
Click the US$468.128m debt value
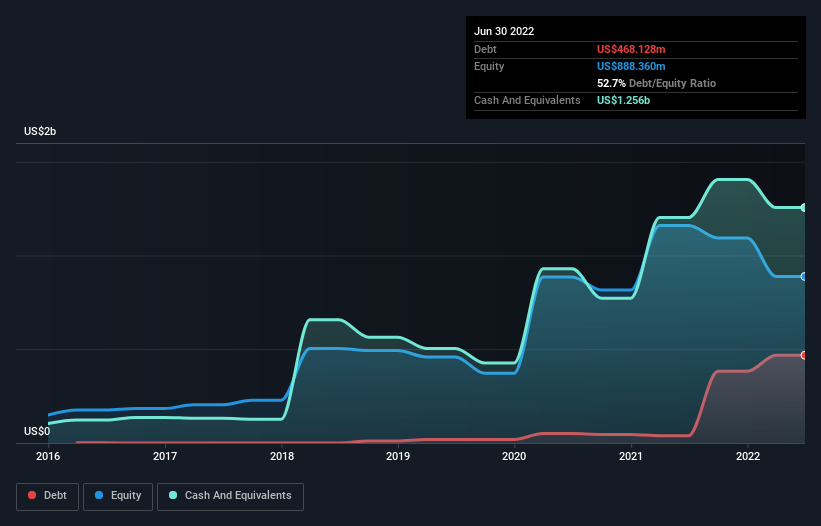click(x=631, y=49)
